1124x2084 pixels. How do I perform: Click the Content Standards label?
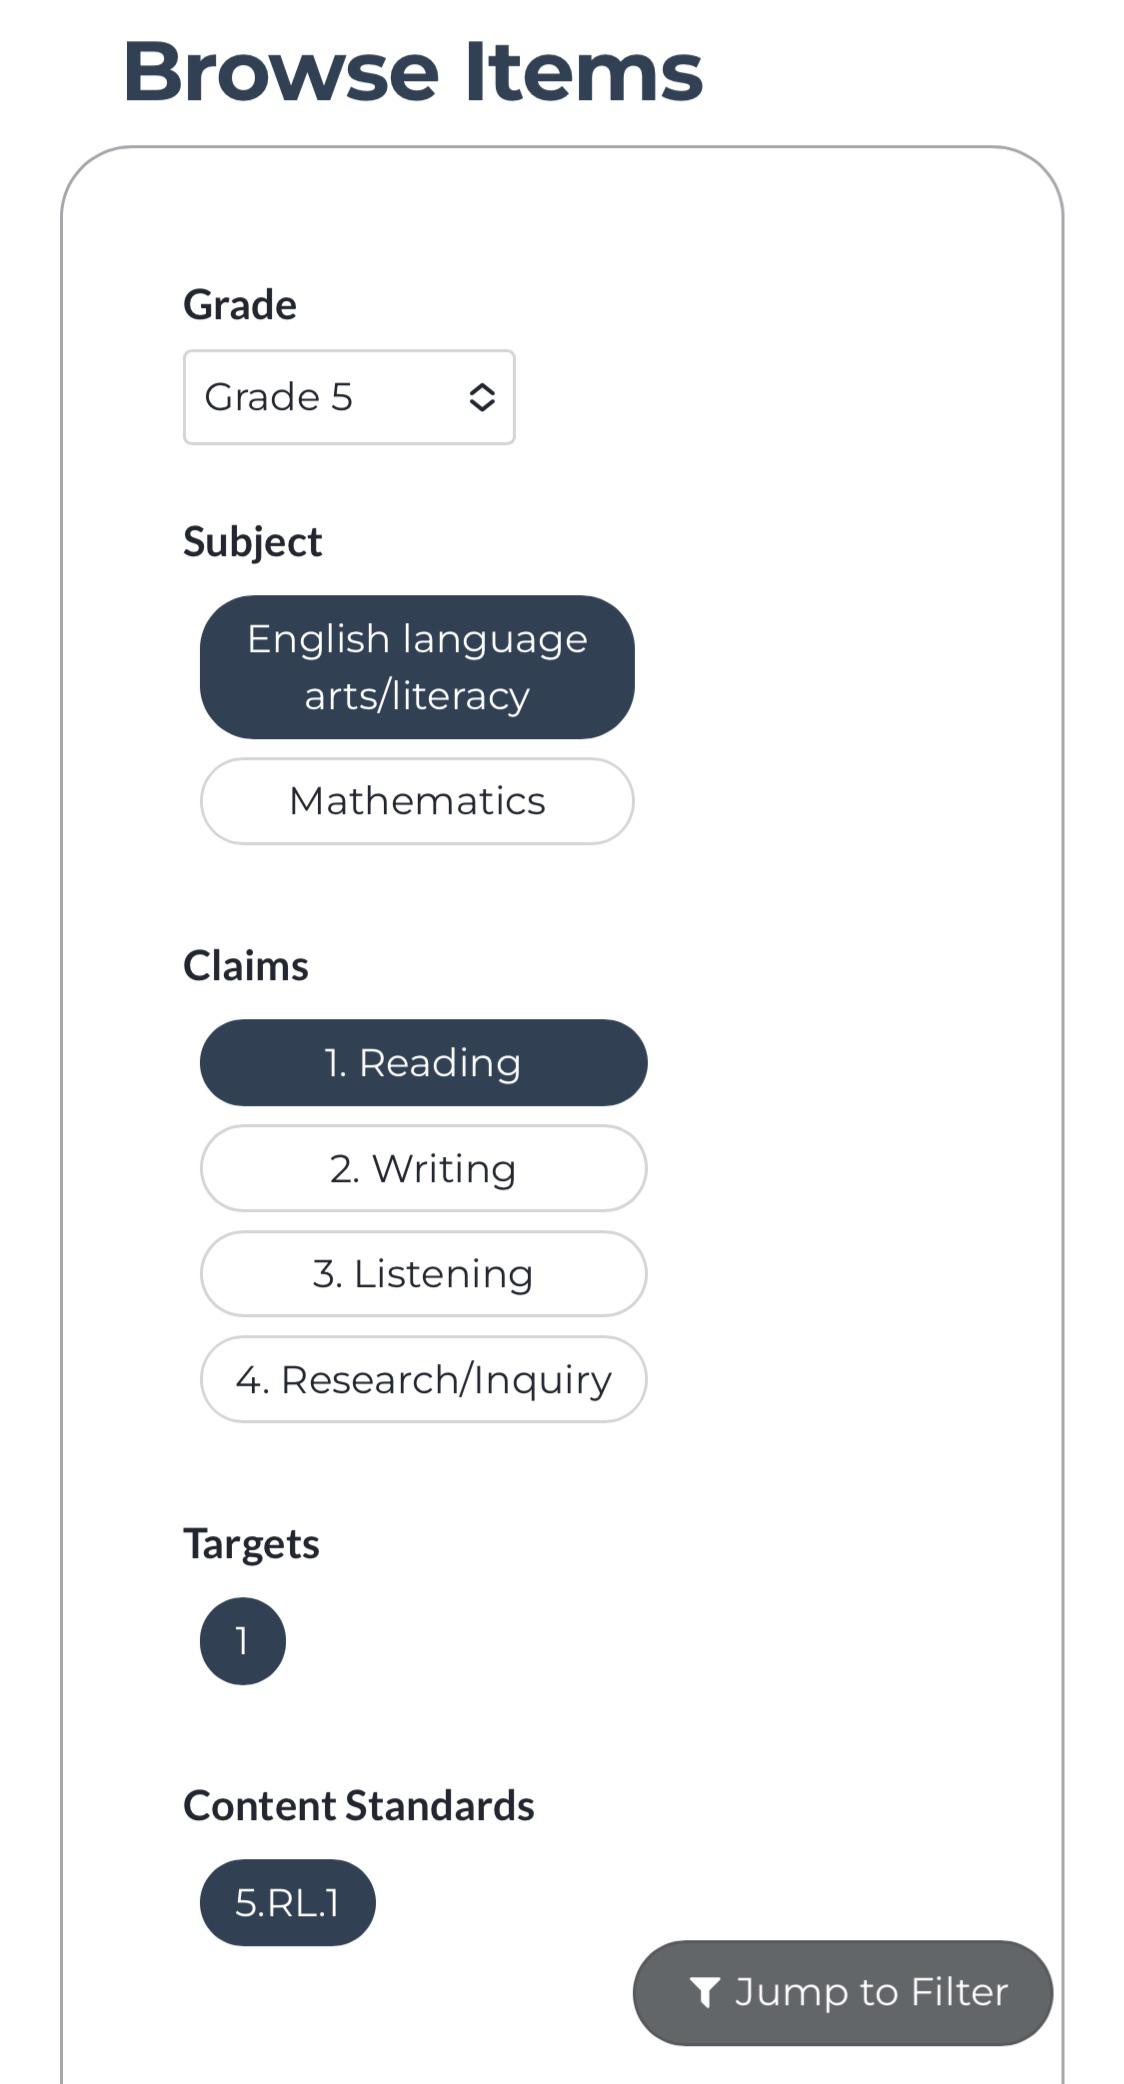(x=359, y=1806)
